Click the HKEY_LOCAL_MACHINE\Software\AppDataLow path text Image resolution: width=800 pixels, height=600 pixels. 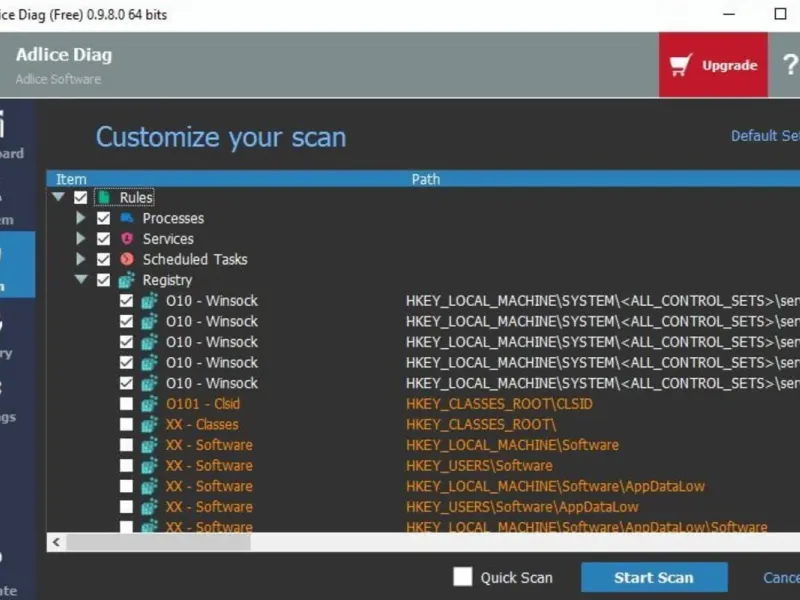(x=555, y=486)
